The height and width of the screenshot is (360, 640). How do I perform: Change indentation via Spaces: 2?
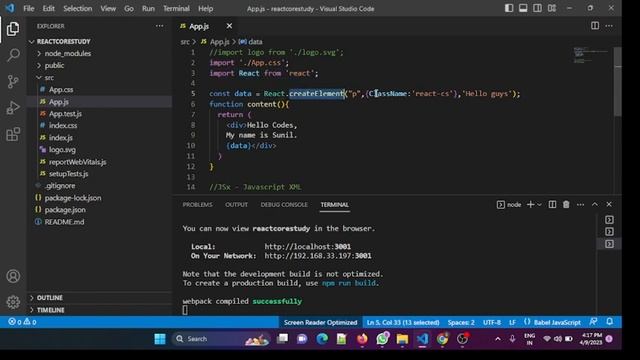(x=461, y=322)
